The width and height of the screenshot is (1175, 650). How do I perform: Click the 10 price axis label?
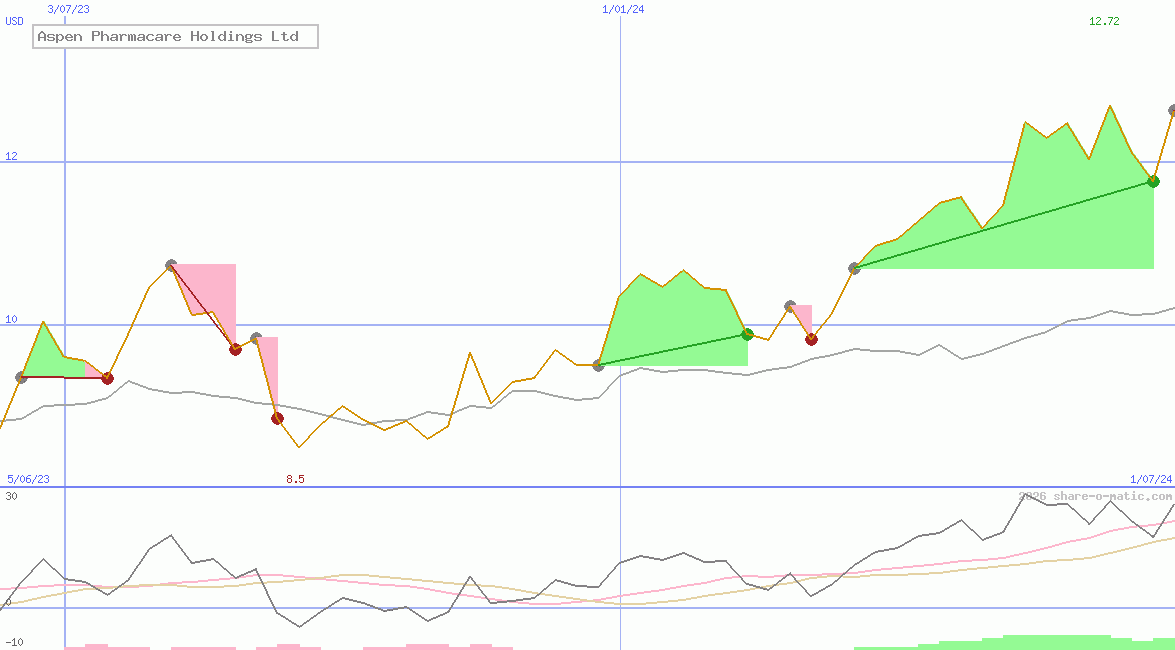point(11,319)
